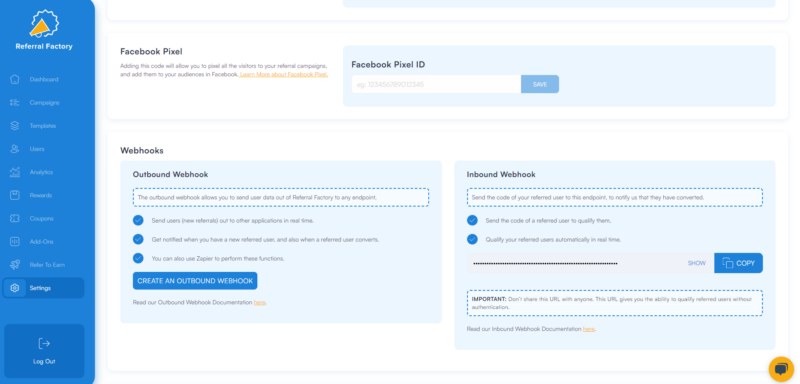Open Dashboard from the sidebar
The width and height of the screenshot is (800, 384).
point(44,80)
